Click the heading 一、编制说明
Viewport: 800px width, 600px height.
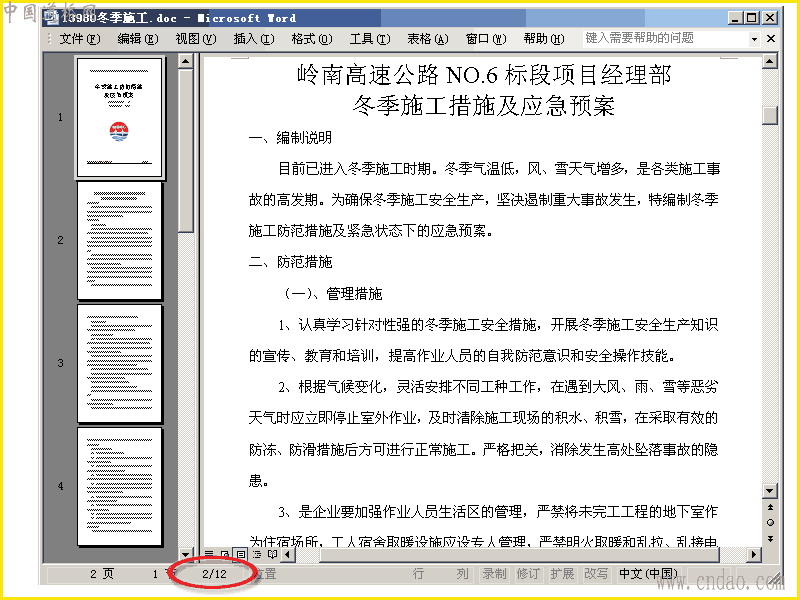click(x=290, y=138)
